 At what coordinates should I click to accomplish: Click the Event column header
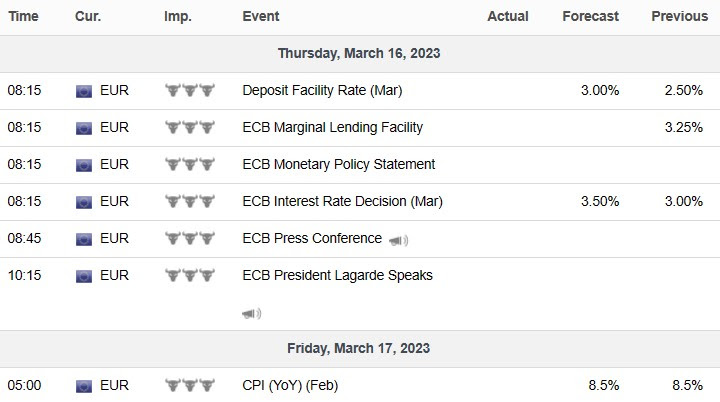pyautogui.click(x=261, y=16)
